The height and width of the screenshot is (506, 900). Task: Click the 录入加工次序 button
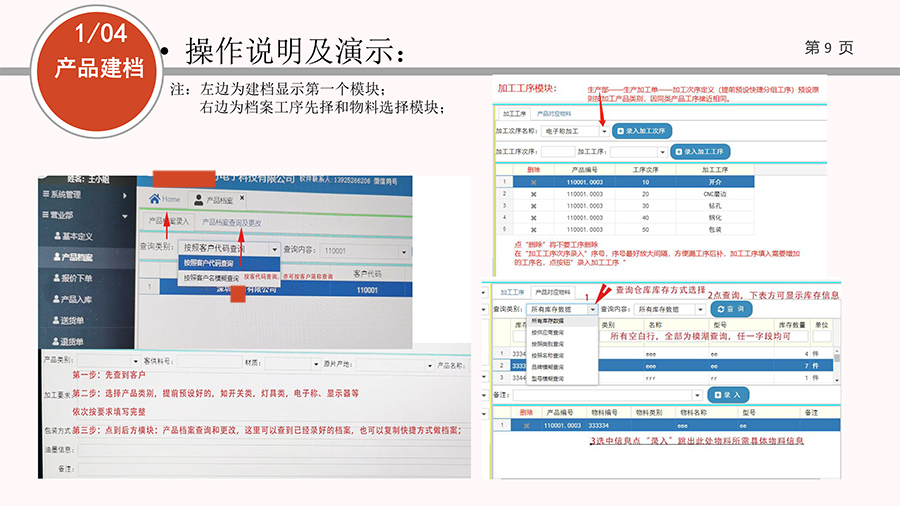point(642,131)
